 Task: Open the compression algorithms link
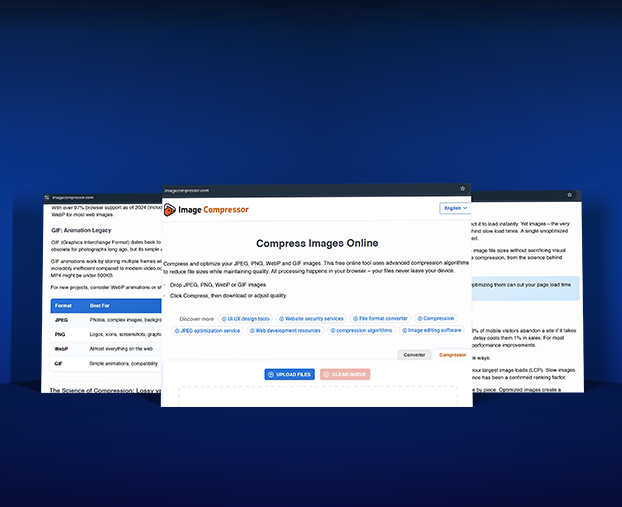pos(361,330)
